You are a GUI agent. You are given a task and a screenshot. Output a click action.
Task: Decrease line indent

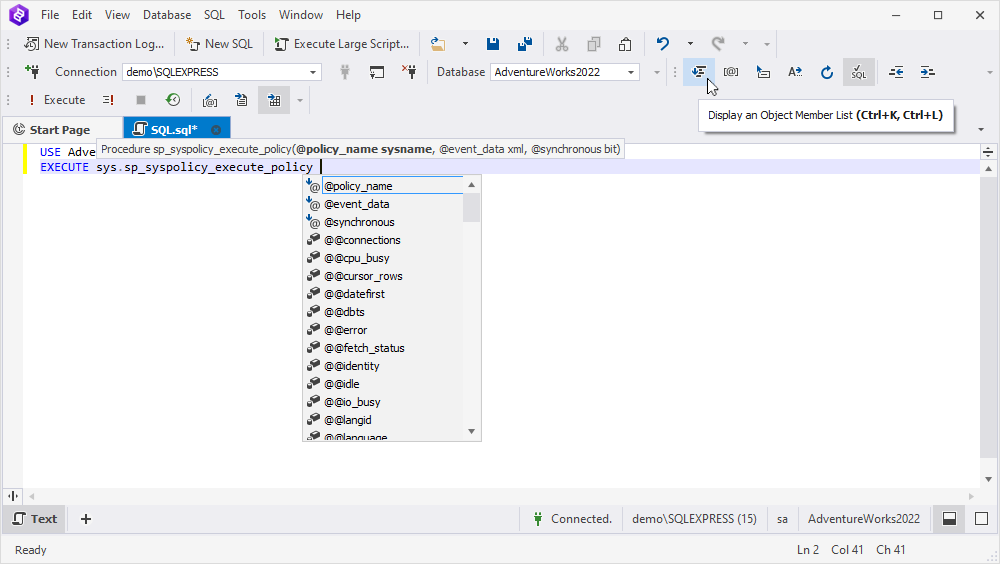pos(896,72)
